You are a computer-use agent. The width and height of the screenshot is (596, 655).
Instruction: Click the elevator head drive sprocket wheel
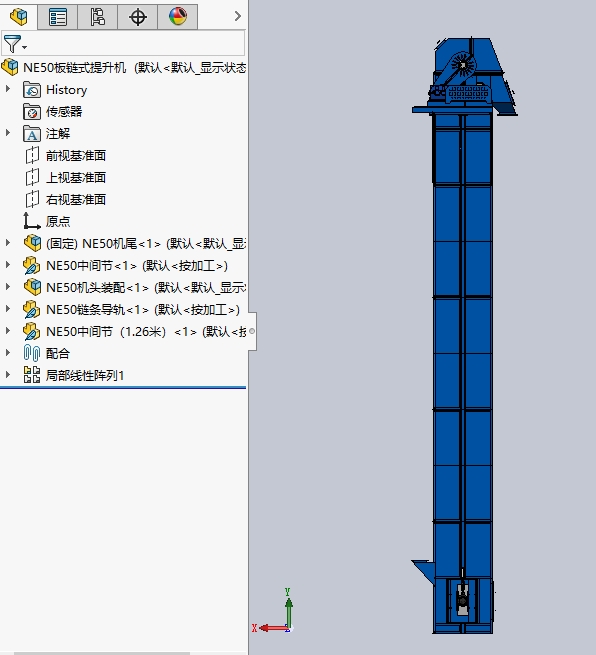463,65
